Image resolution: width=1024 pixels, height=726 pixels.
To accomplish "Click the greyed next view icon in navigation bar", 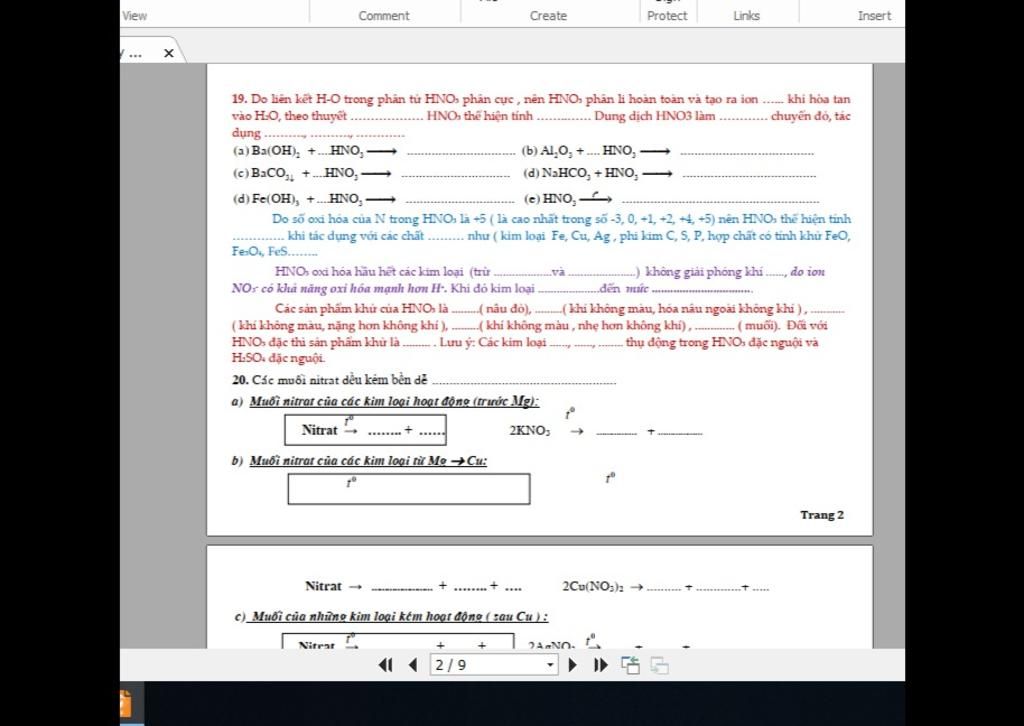I will click(x=660, y=665).
